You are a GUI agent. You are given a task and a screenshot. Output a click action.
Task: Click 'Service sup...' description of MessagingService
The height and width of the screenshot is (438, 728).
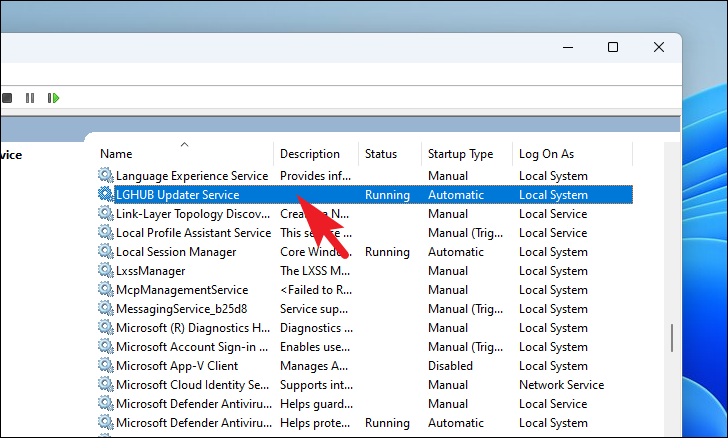point(314,309)
